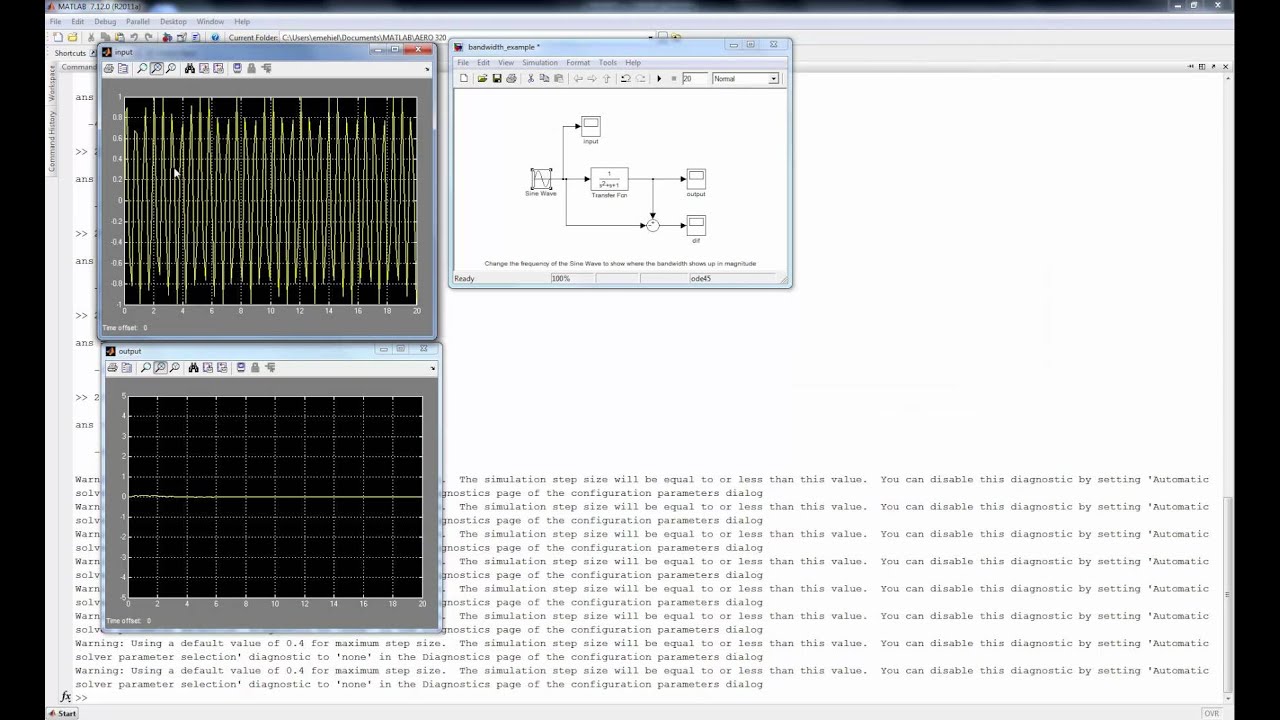The height and width of the screenshot is (720, 1280).
Task: Open the Simulation menu in Simulink
Action: click(539, 62)
